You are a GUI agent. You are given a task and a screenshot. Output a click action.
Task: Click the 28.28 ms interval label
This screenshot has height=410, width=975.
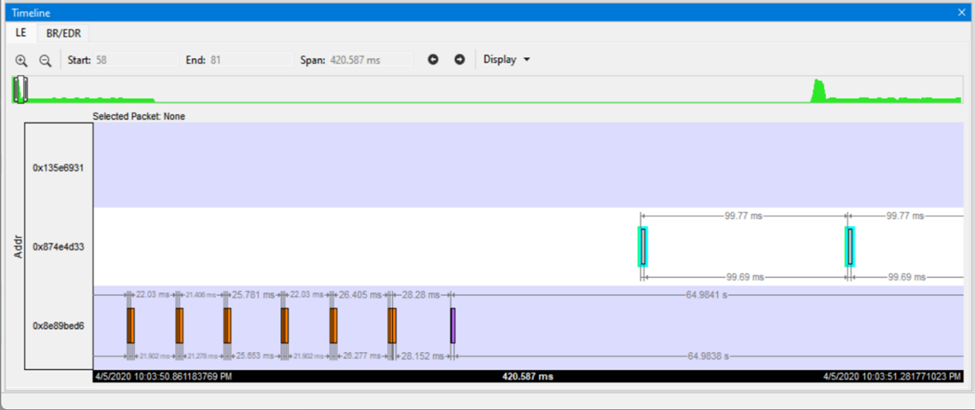421,295
